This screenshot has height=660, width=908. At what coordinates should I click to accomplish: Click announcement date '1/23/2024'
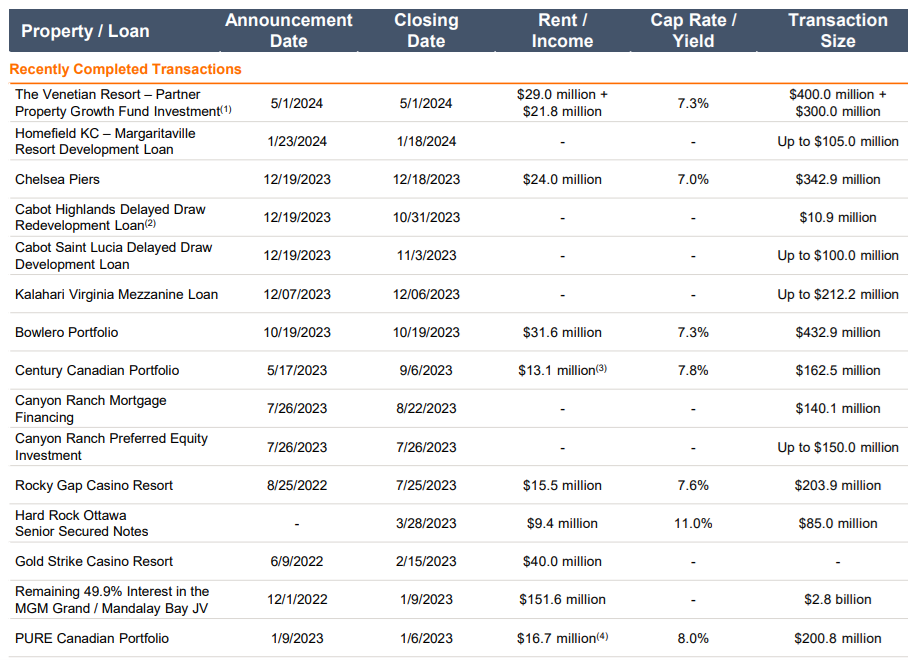(x=297, y=141)
